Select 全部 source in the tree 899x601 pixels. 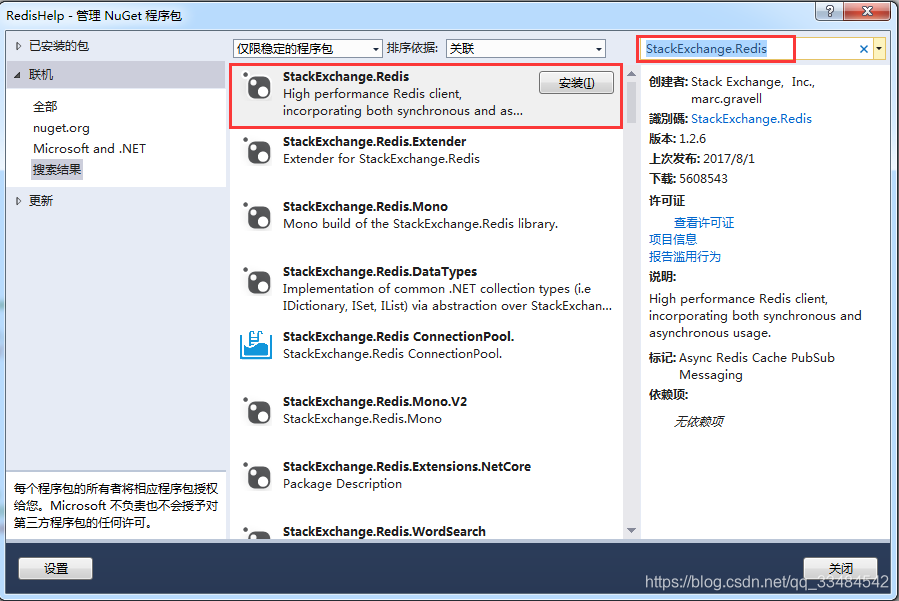tap(45, 107)
